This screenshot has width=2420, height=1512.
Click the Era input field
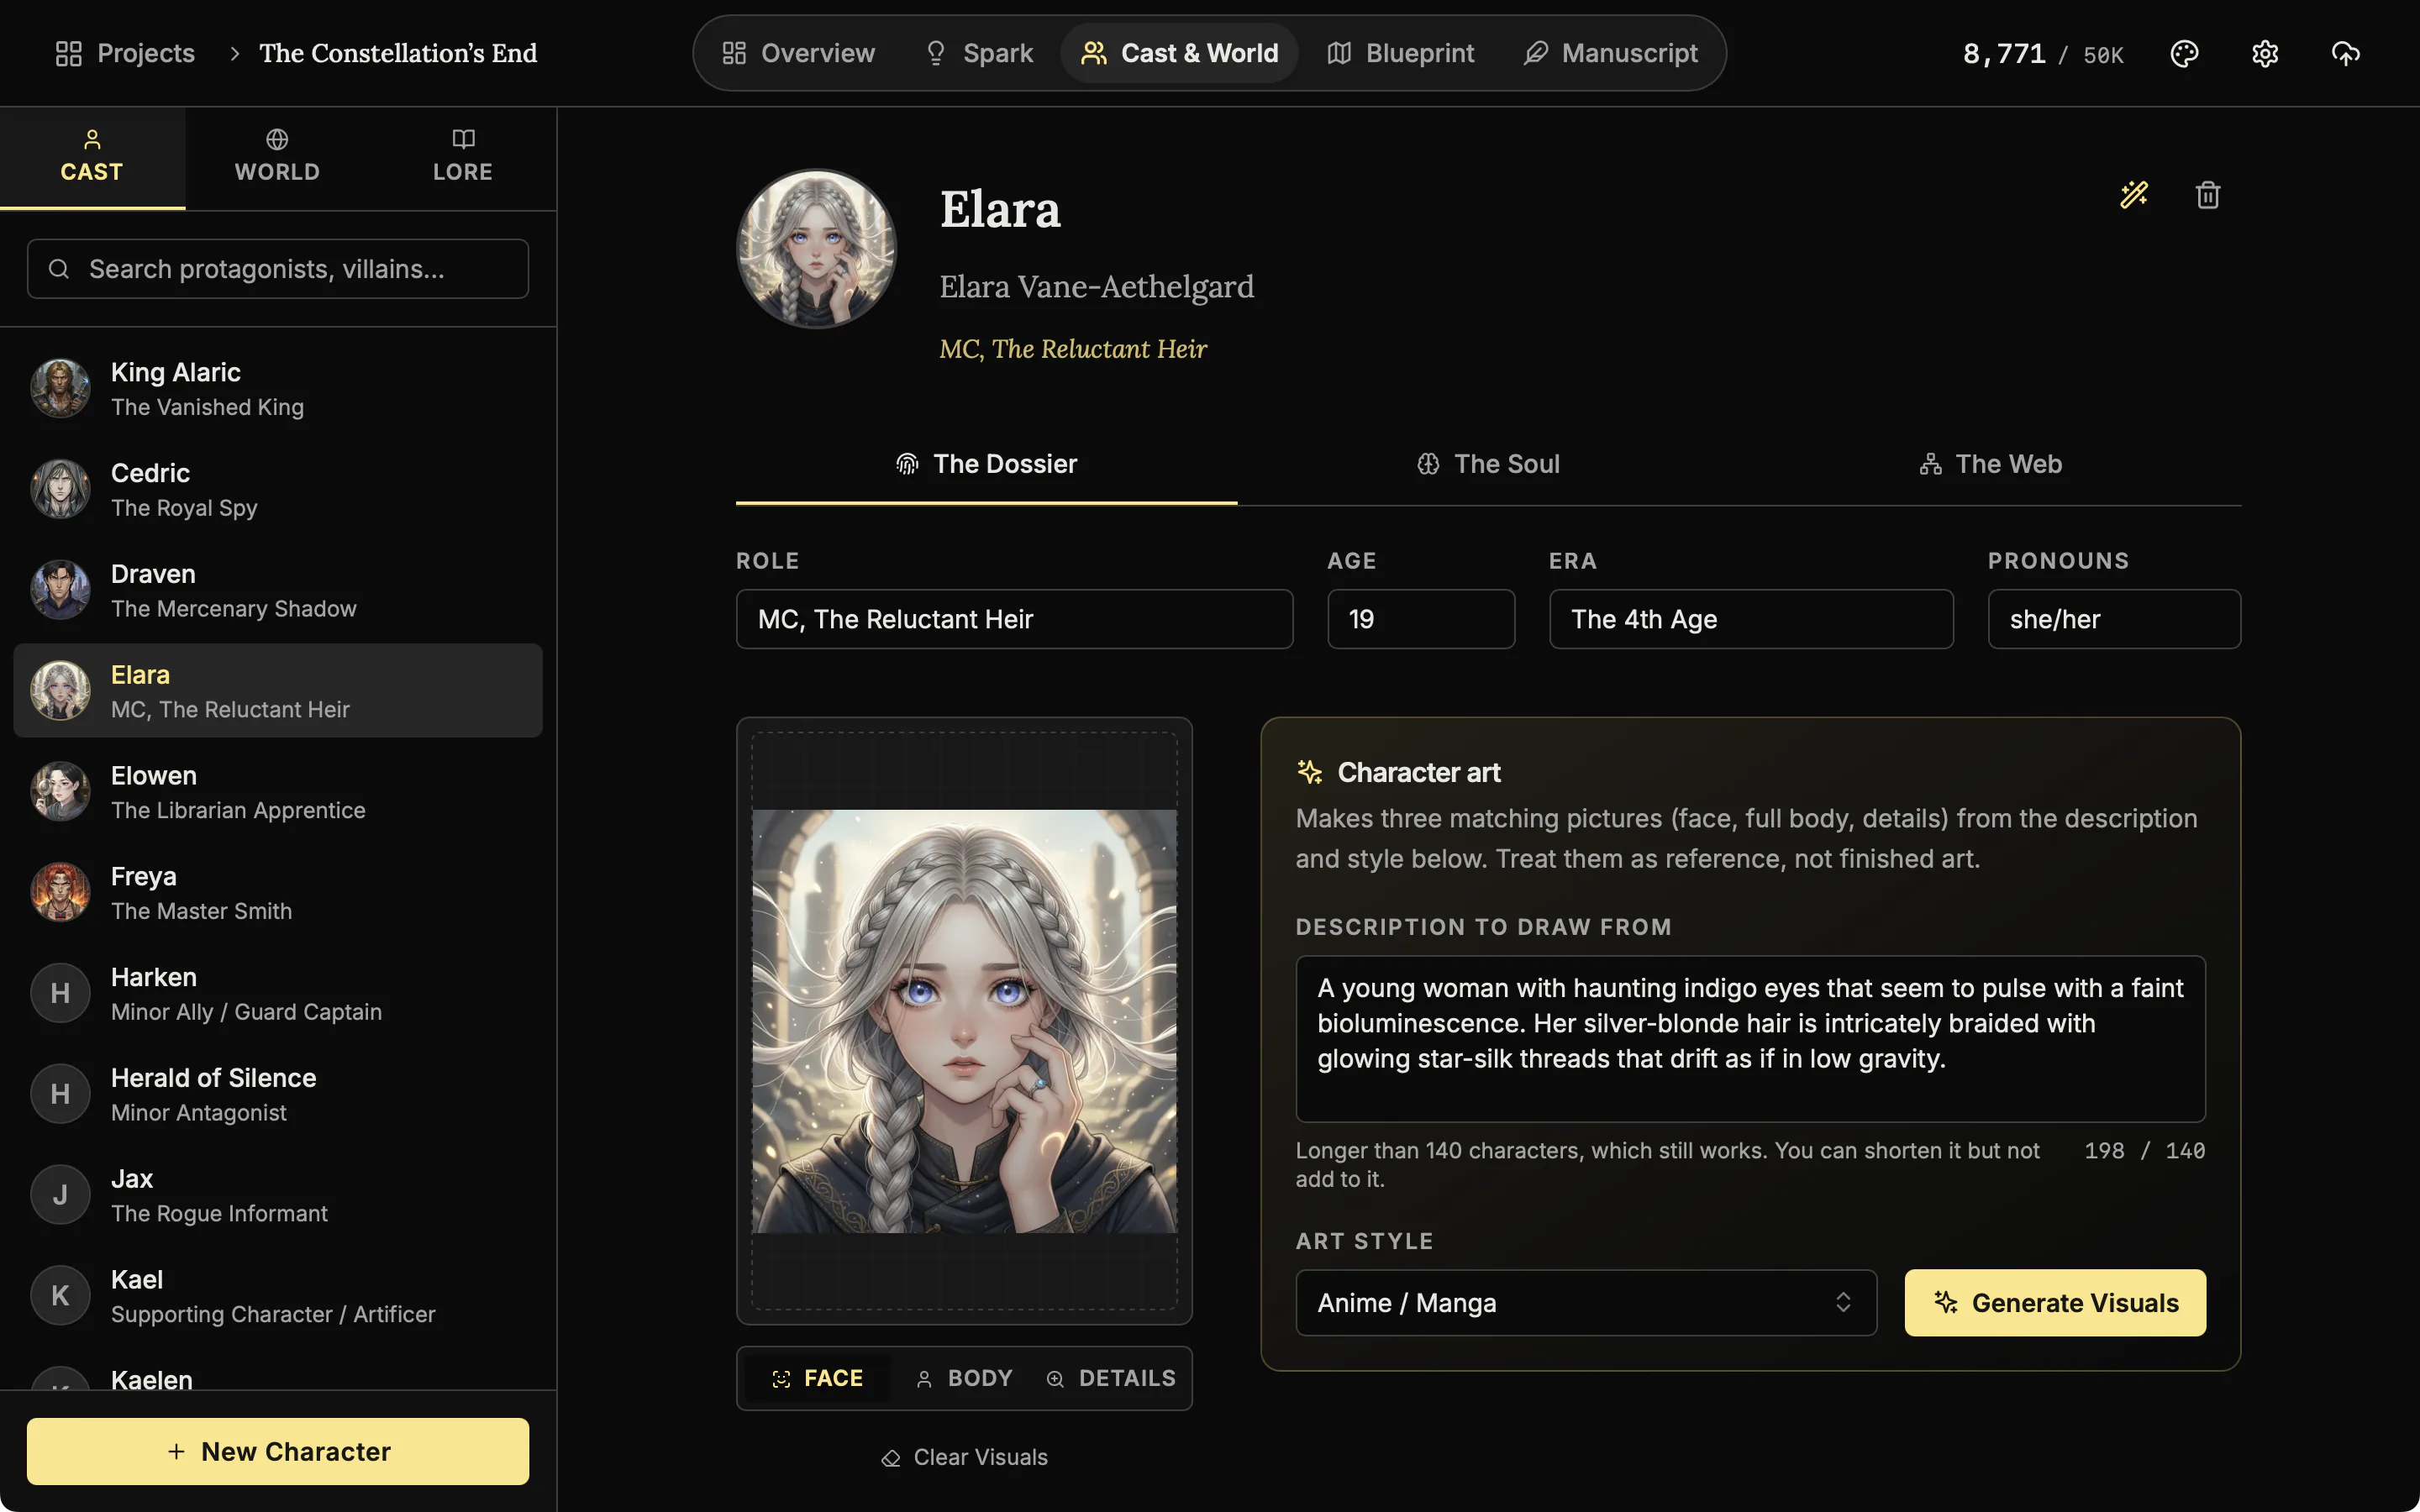(x=1751, y=619)
